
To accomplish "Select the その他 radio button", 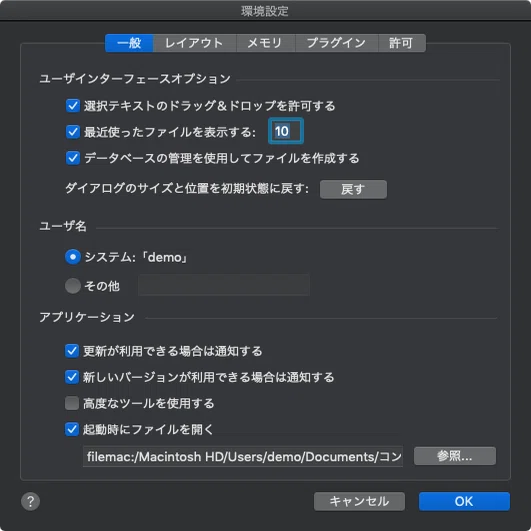I will [73, 286].
